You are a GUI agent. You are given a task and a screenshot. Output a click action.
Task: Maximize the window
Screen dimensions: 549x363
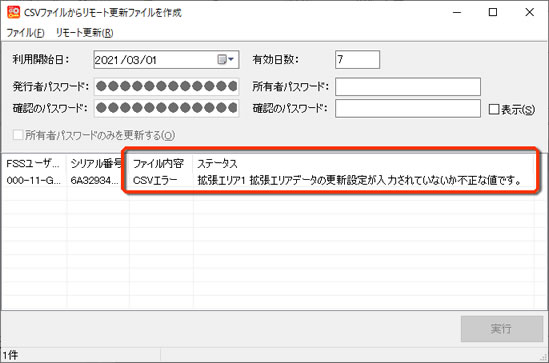click(493, 12)
